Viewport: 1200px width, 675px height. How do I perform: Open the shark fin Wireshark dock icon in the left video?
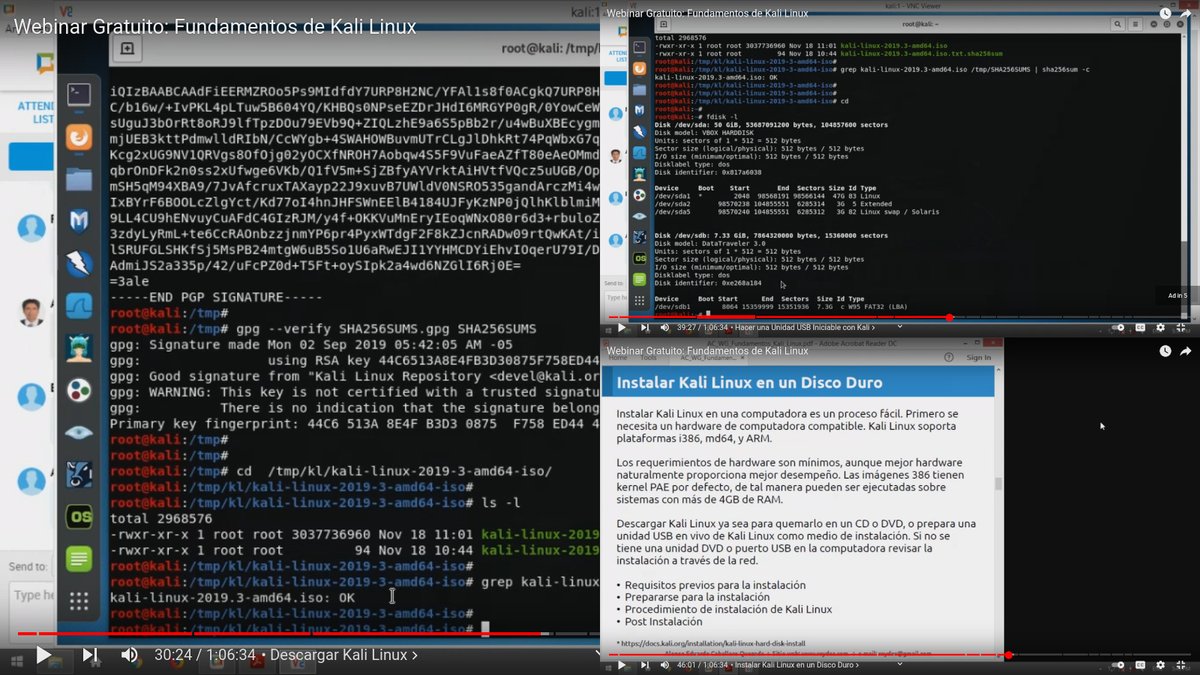point(79,306)
